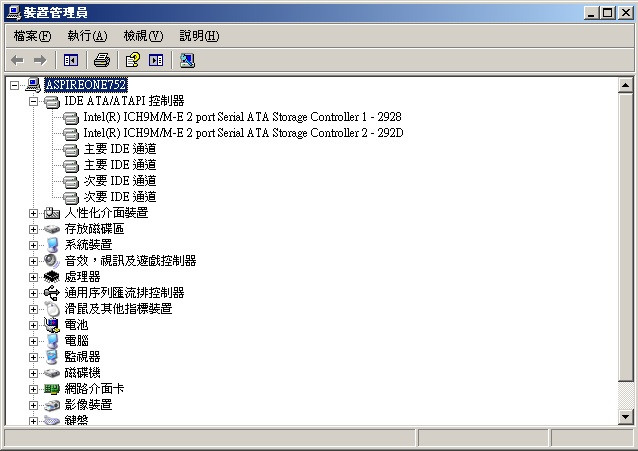
Task: Click Scan for hardware changes toolbar icon
Action: 187,61
